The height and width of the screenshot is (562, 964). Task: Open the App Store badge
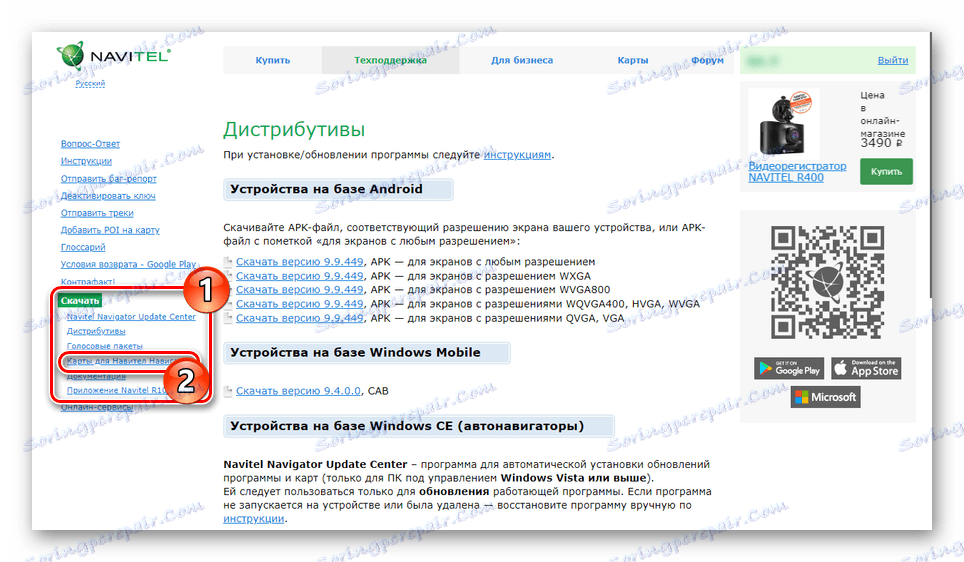pyautogui.click(x=866, y=368)
